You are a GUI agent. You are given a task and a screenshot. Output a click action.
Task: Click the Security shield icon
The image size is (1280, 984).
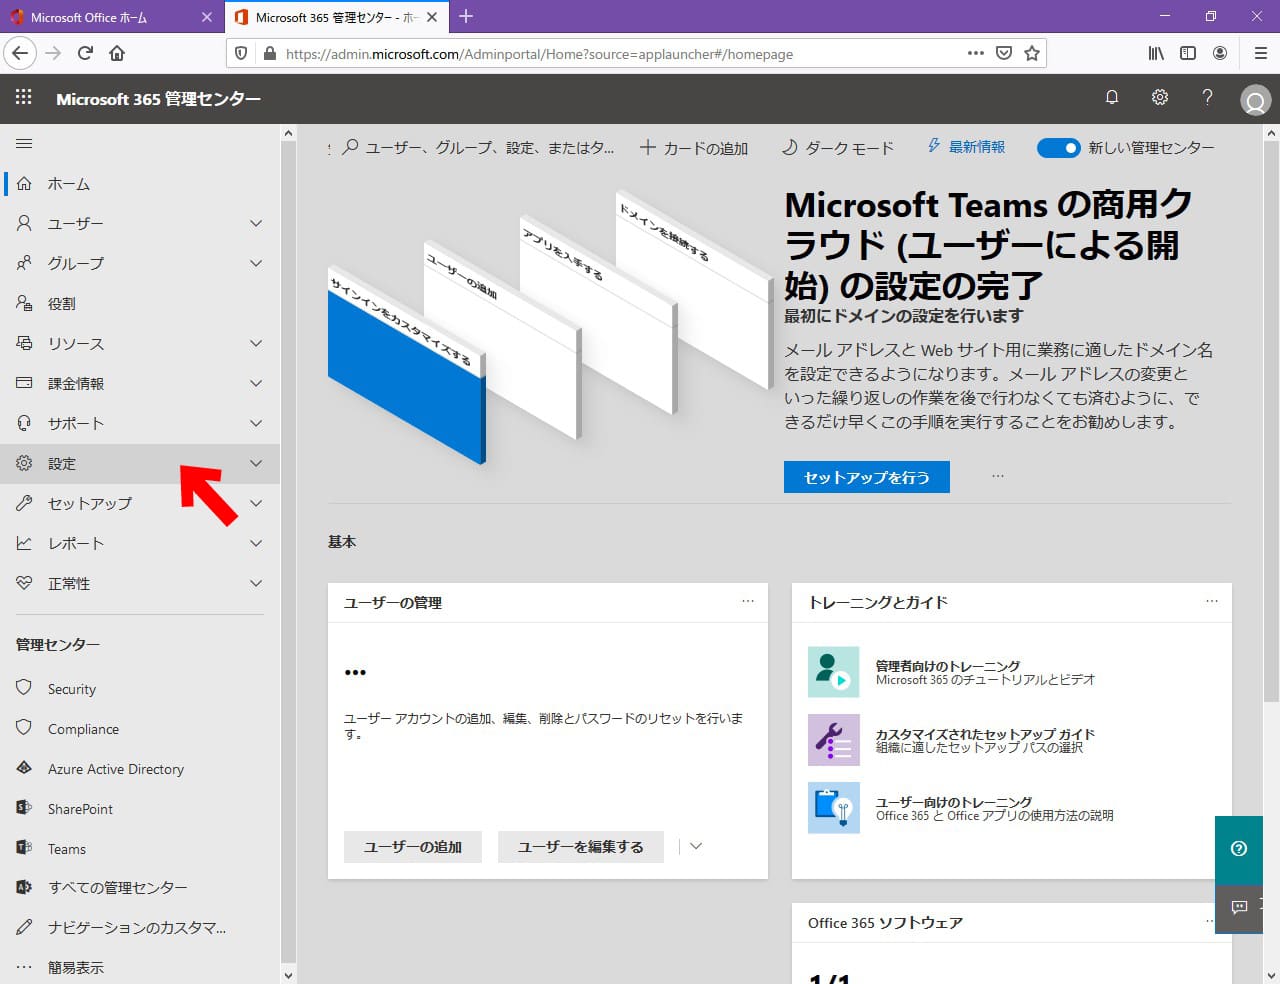tap(24, 688)
